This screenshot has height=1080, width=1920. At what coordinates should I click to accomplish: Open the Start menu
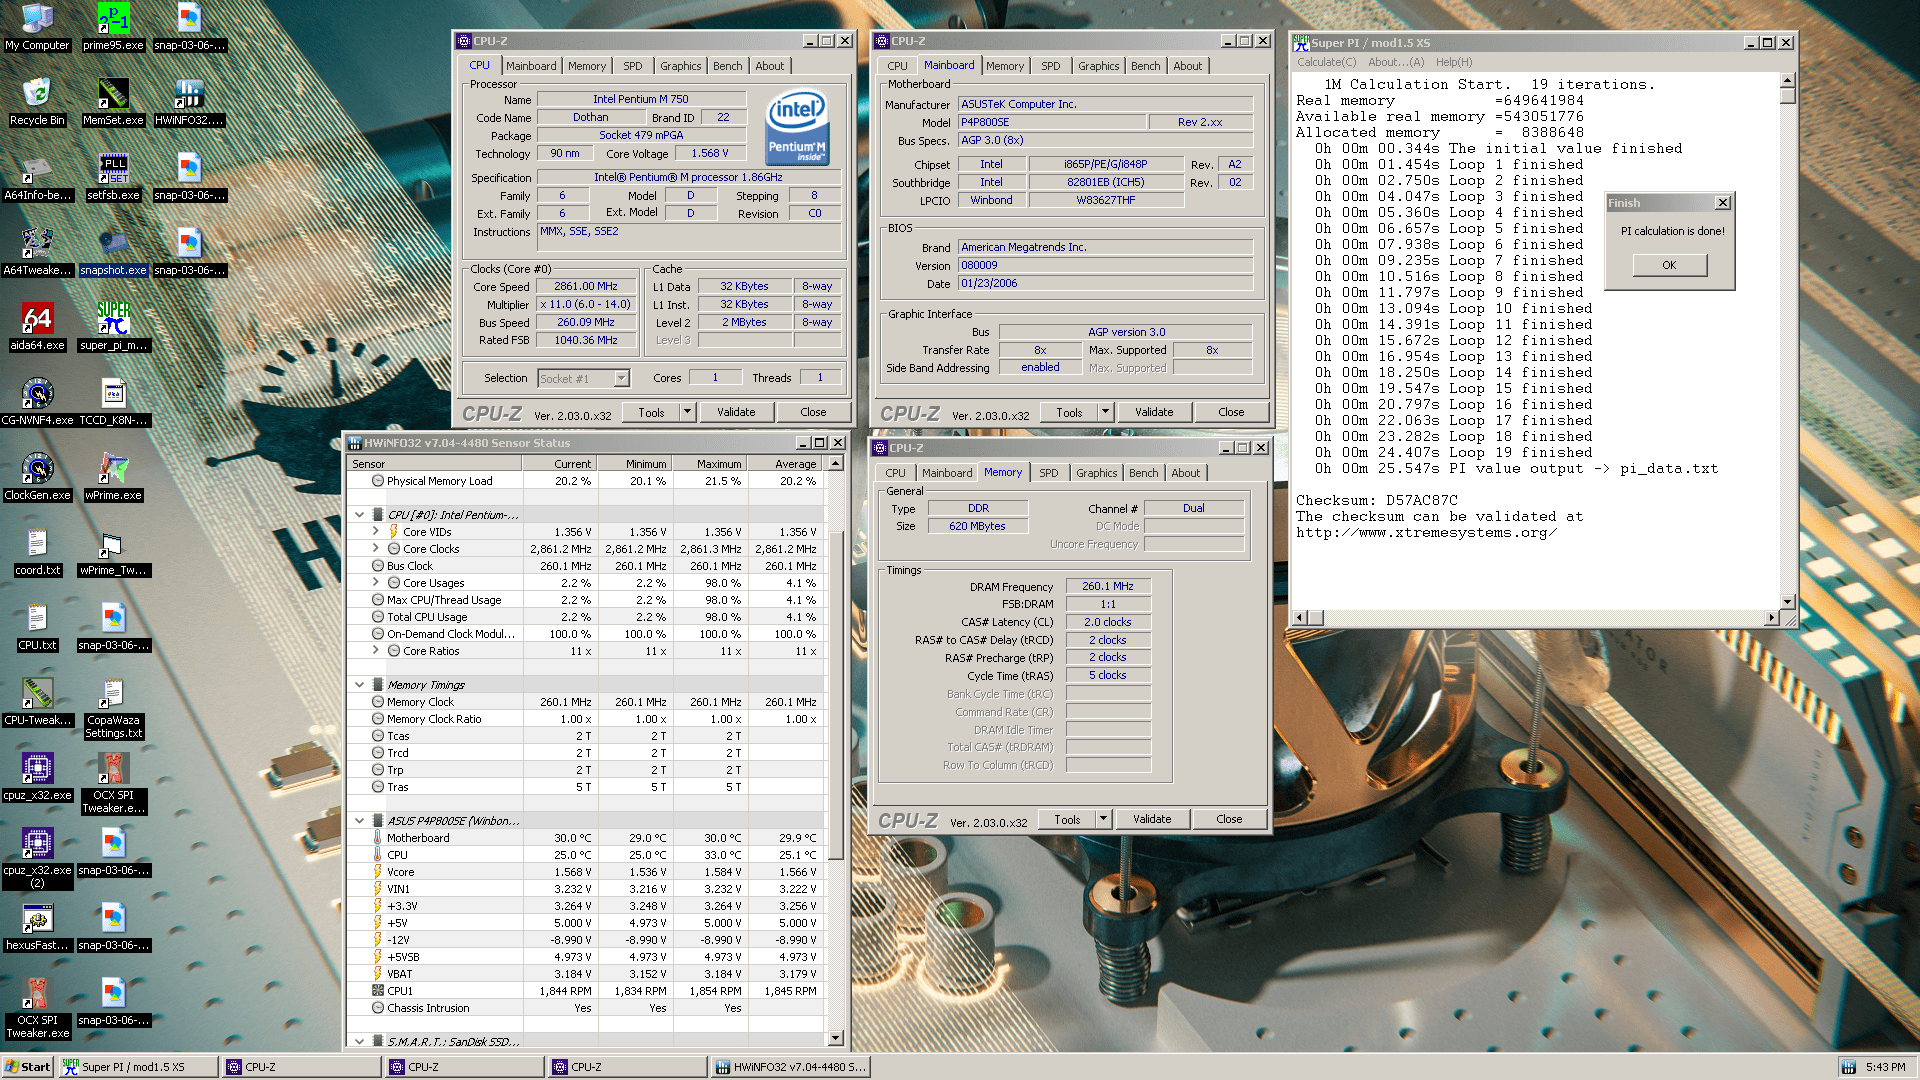point(28,1067)
